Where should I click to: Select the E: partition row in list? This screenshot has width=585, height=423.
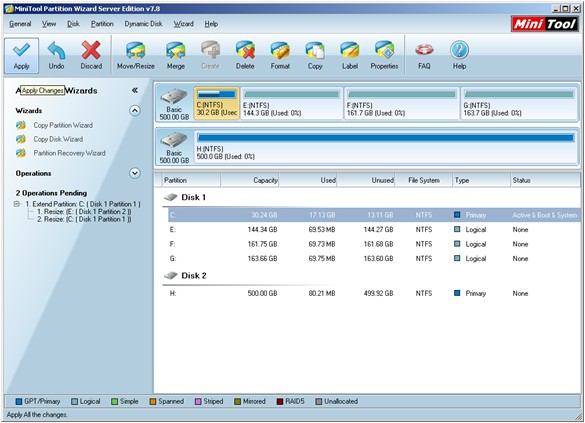375,229
